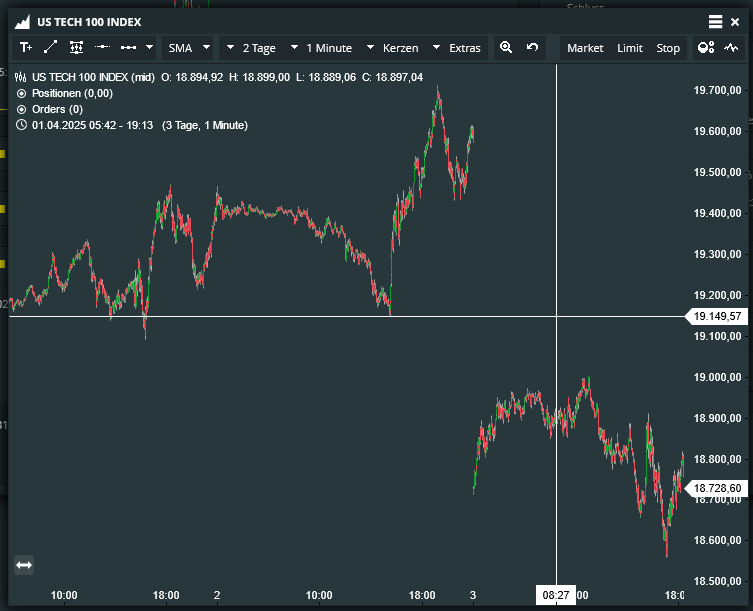This screenshot has width=753, height=611.
Task: Click the chart settings icon beside Stop
Action: pyautogui.click(x=706, y=47)
